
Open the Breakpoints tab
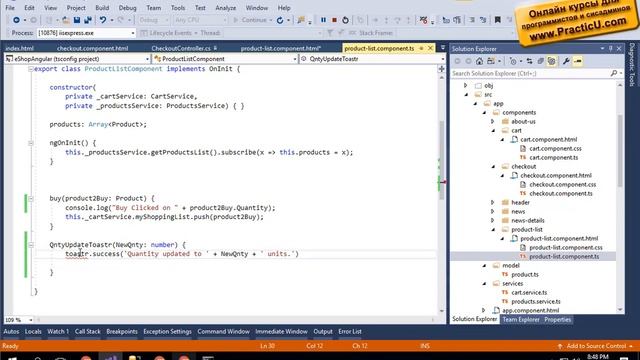122,331
